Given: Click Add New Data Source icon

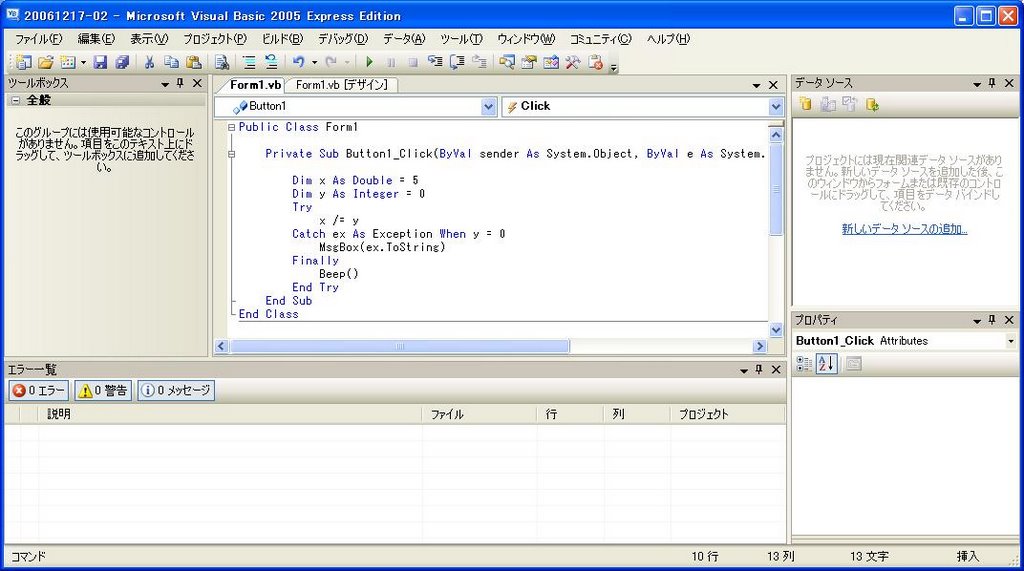Looking at the screenshot, I should [806, 104].
